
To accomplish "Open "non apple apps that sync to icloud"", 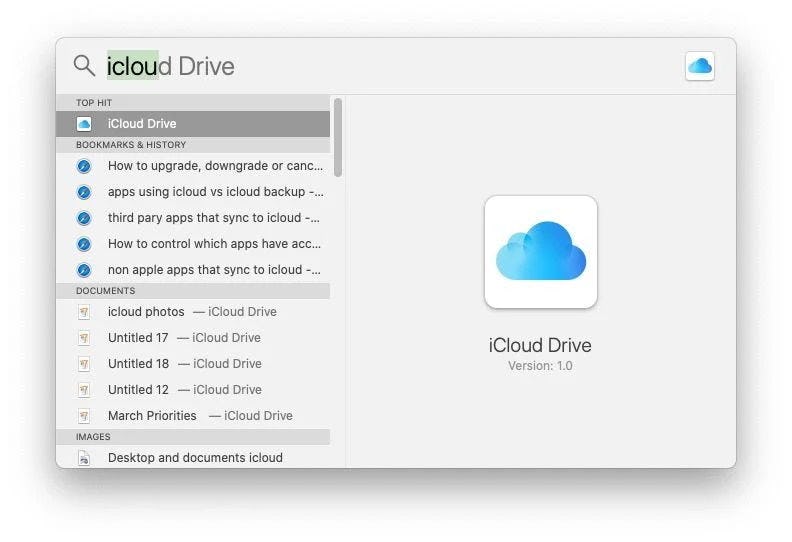I will [x=192, y=270].
